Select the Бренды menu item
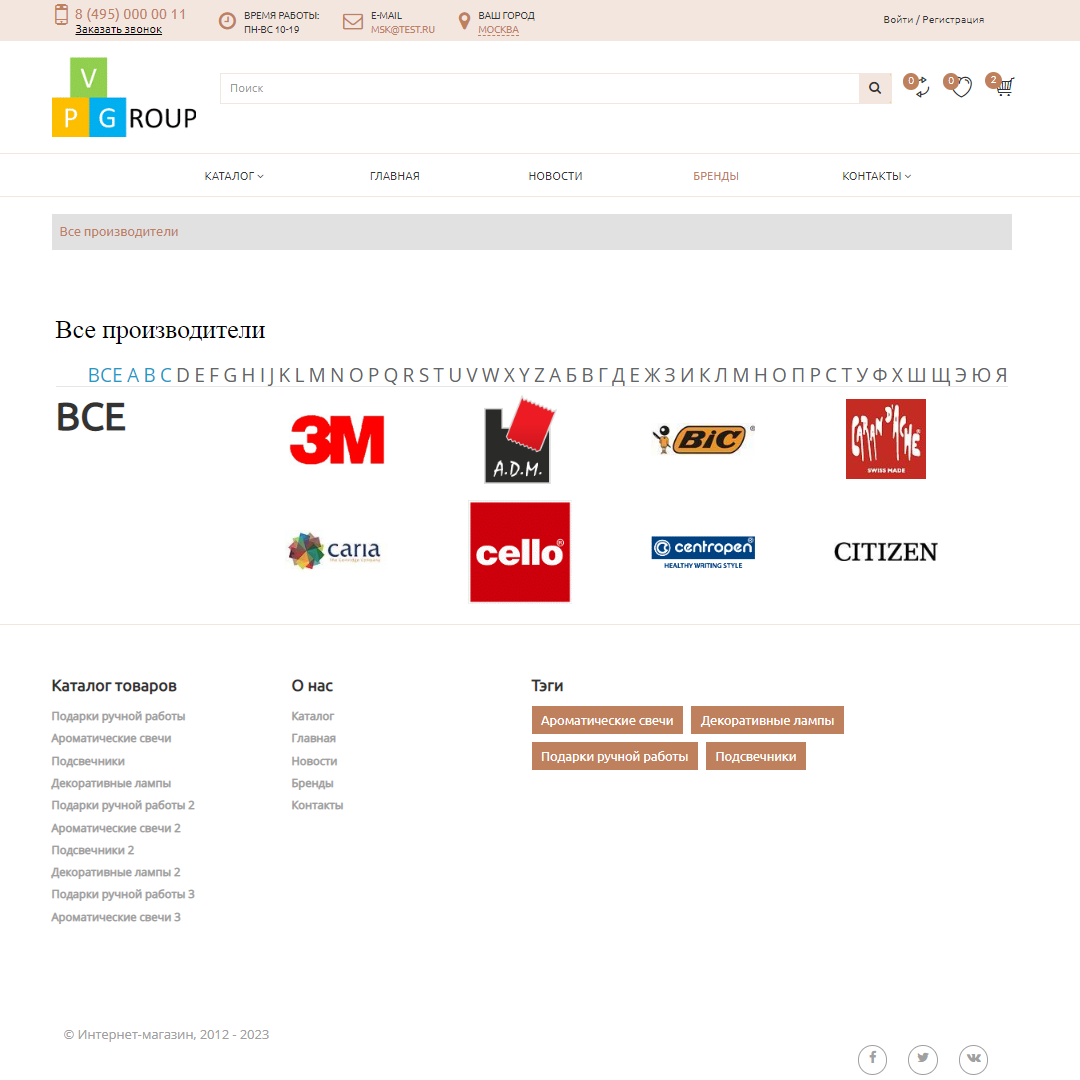 coord(716,176)
